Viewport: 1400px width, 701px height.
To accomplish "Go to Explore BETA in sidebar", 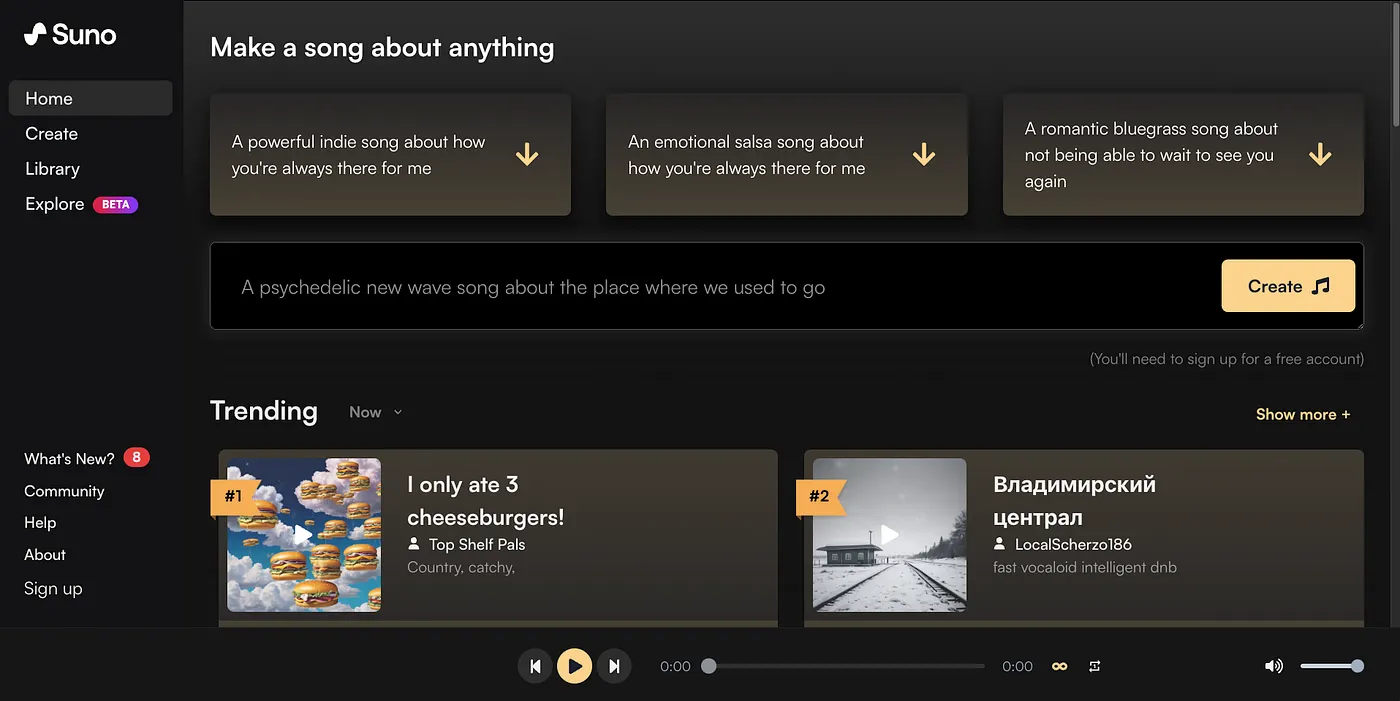I will click(x=81, y=204).
